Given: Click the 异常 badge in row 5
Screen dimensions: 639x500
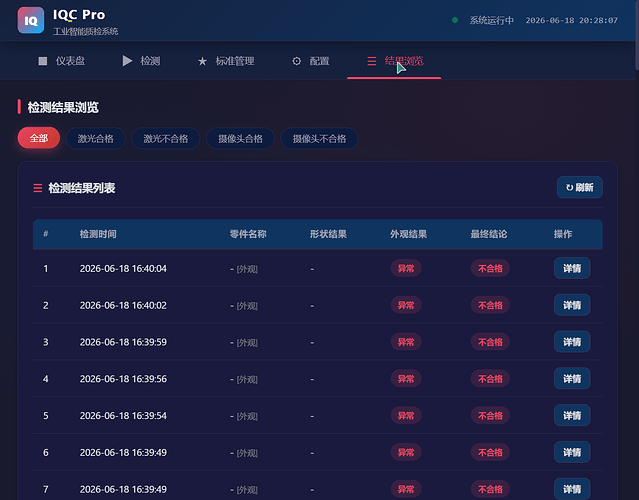Looking at the screenshot, I should tap(406, 415).
